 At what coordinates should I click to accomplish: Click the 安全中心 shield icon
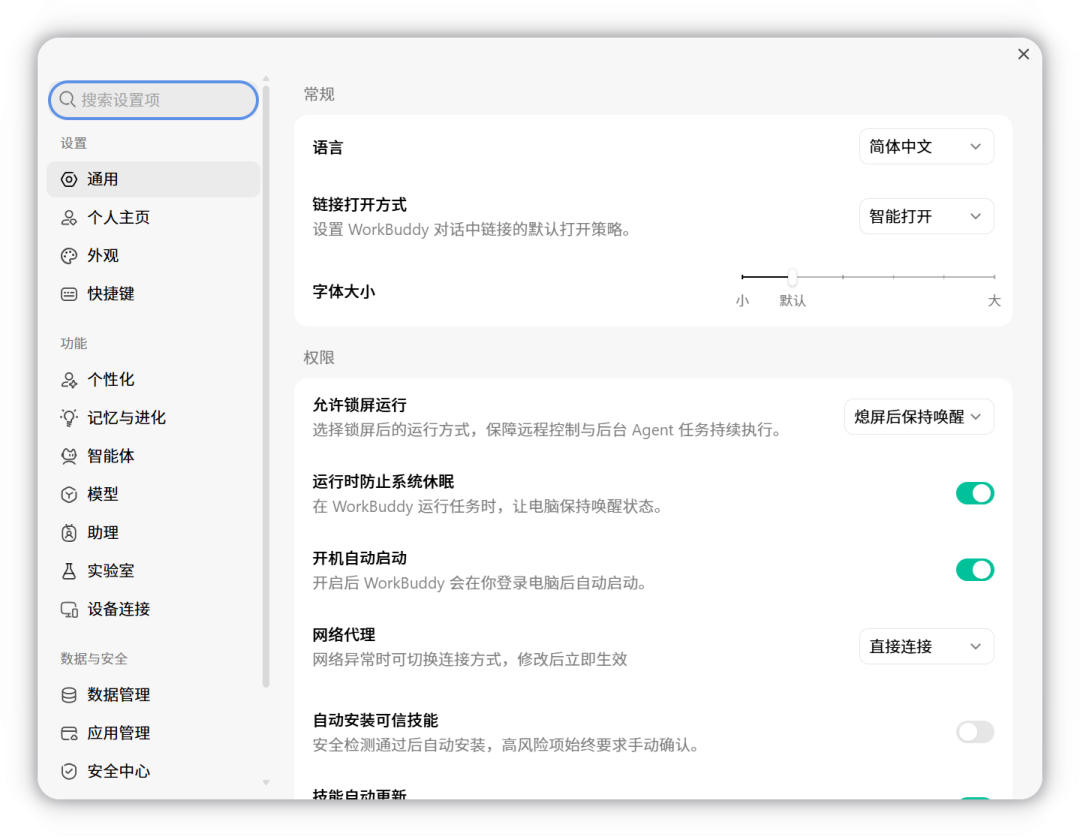click(x=69, y=772)
